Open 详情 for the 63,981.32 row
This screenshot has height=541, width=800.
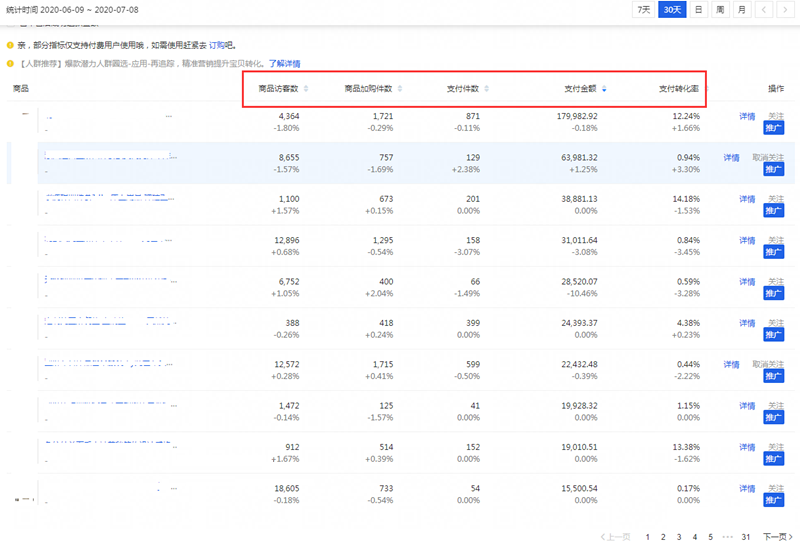[x=731, y=158]
